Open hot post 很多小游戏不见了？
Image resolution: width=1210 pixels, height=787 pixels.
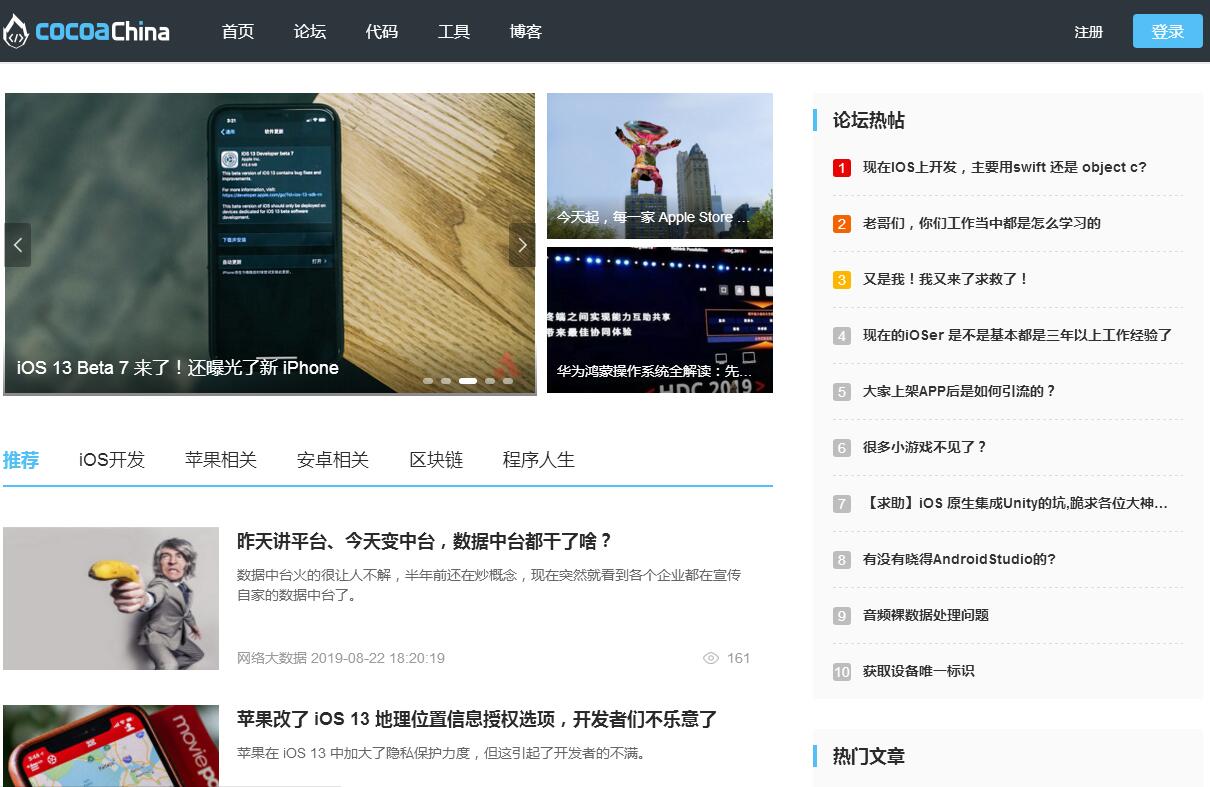click(924, 447)
